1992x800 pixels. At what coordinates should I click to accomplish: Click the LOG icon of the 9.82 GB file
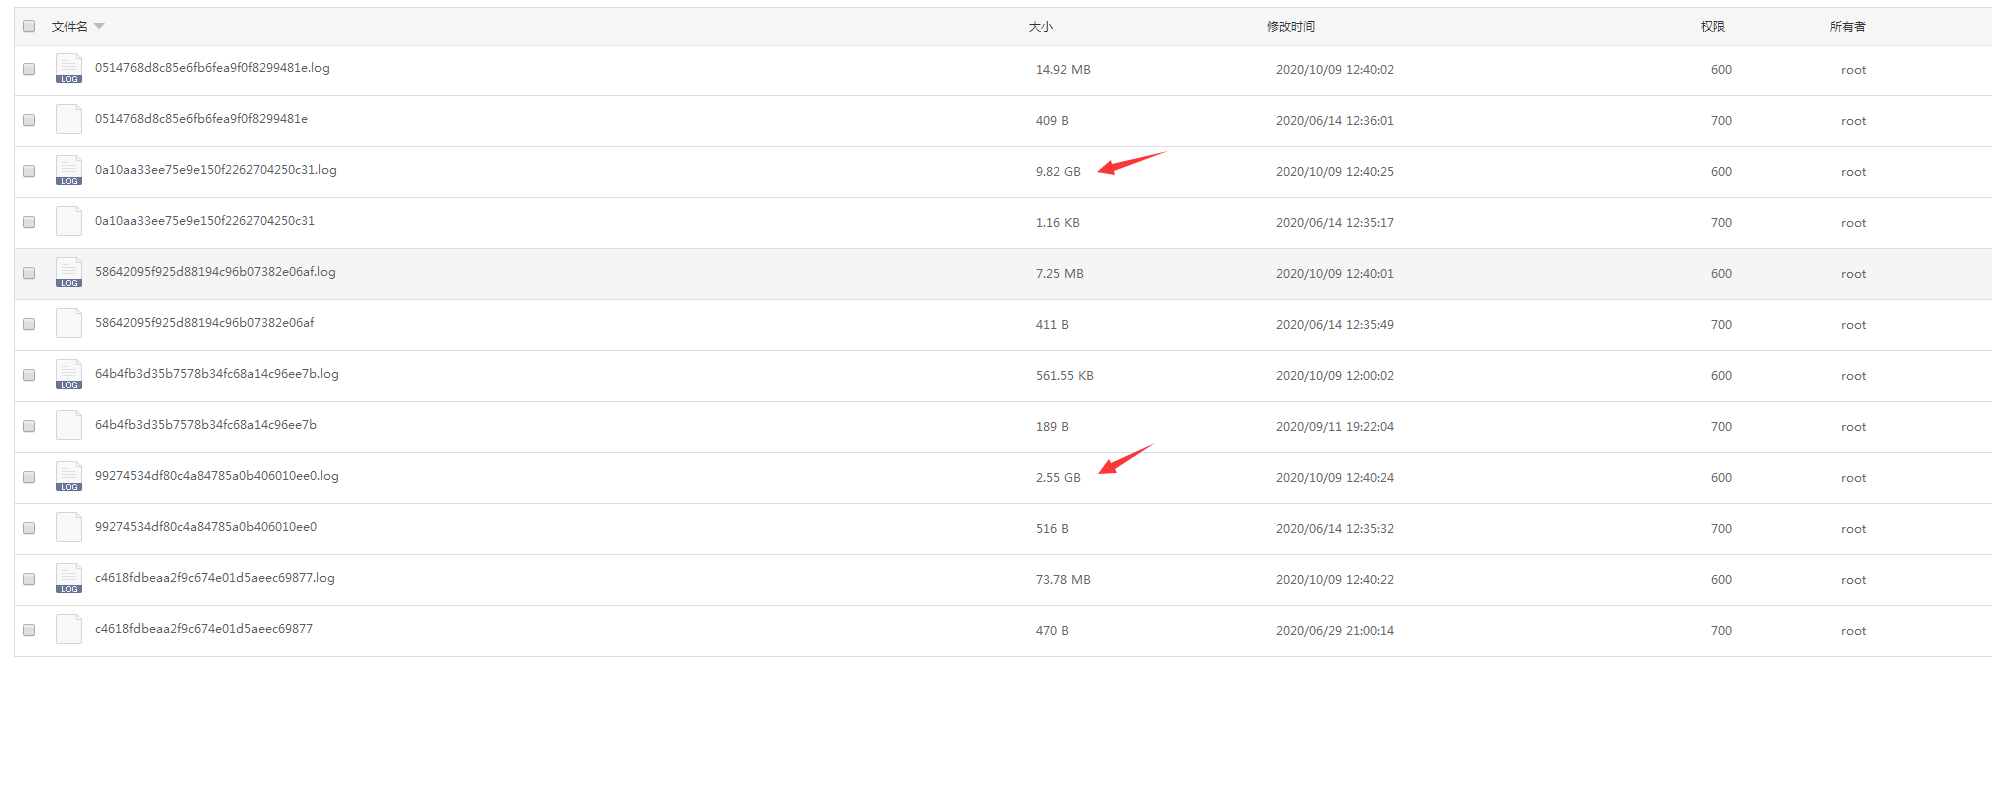pos(69,171)
